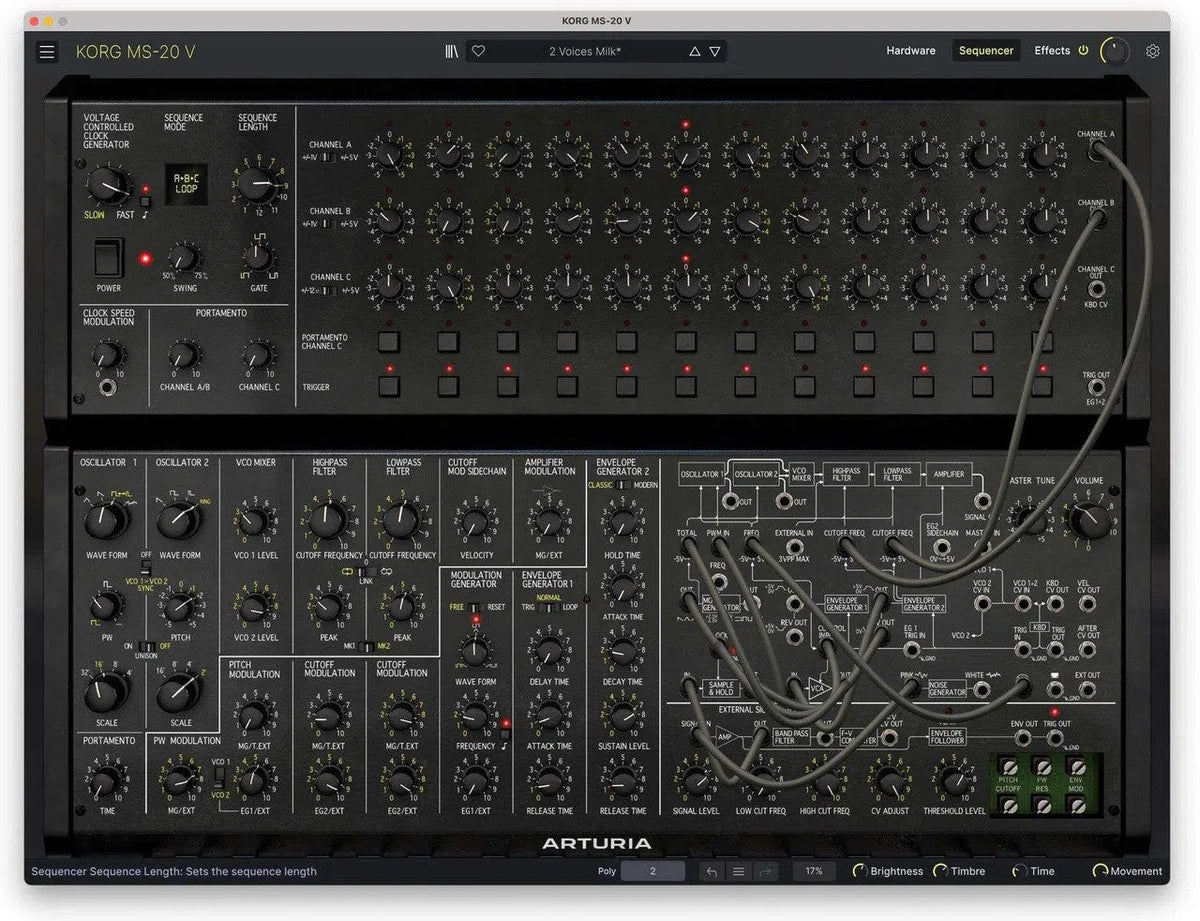
Task: Undo the last parameter change
Action: coord(711,871)
